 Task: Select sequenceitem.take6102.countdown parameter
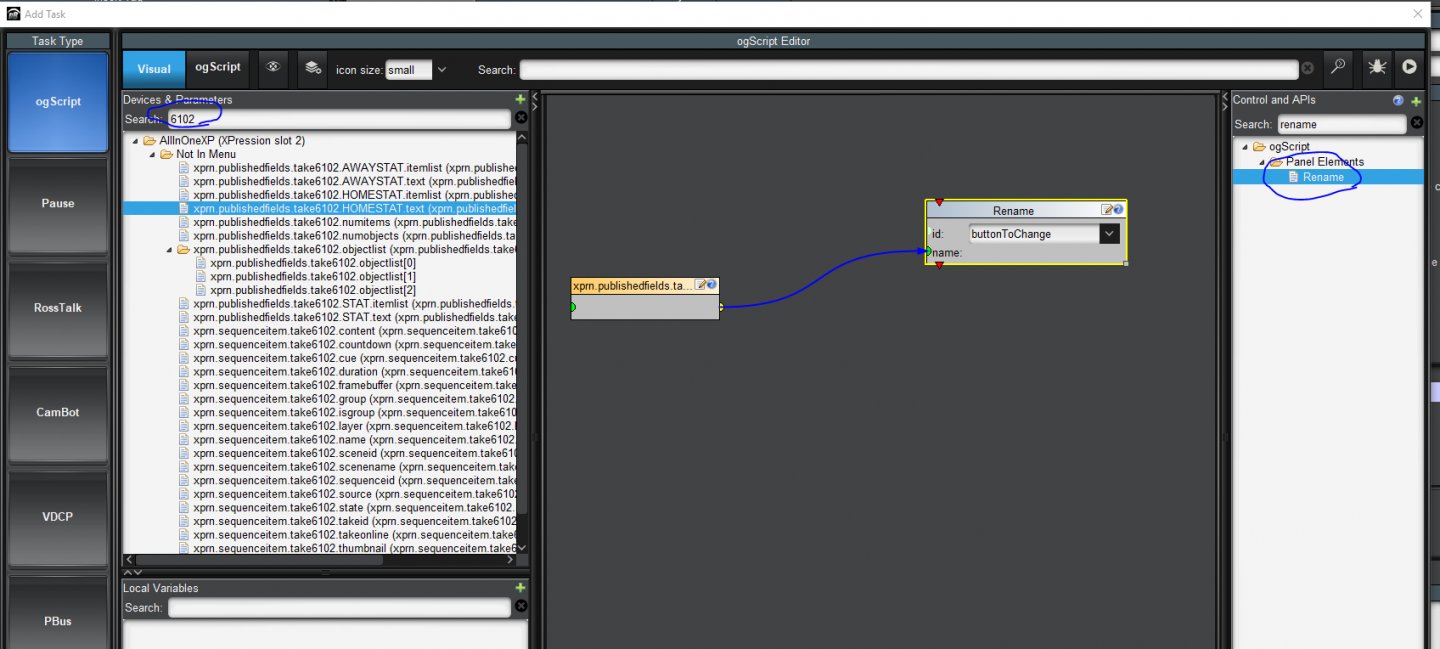(347, 345)
